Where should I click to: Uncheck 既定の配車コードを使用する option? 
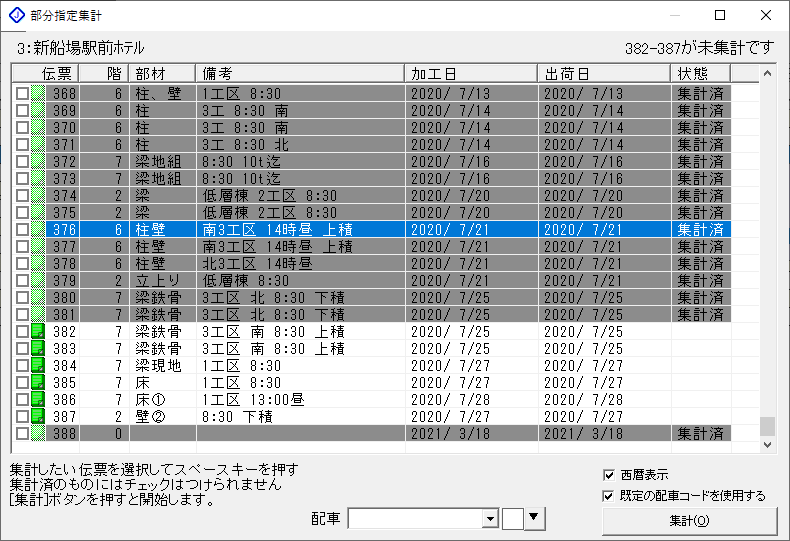point(609,496)
